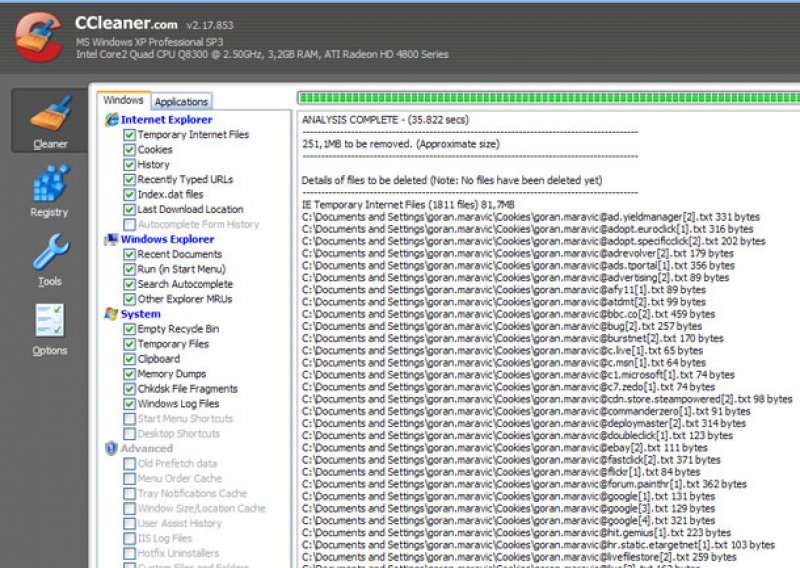Select the ebay[2].txt cookie entry
This screenshot has height=568, width=800.
point(505,448)
